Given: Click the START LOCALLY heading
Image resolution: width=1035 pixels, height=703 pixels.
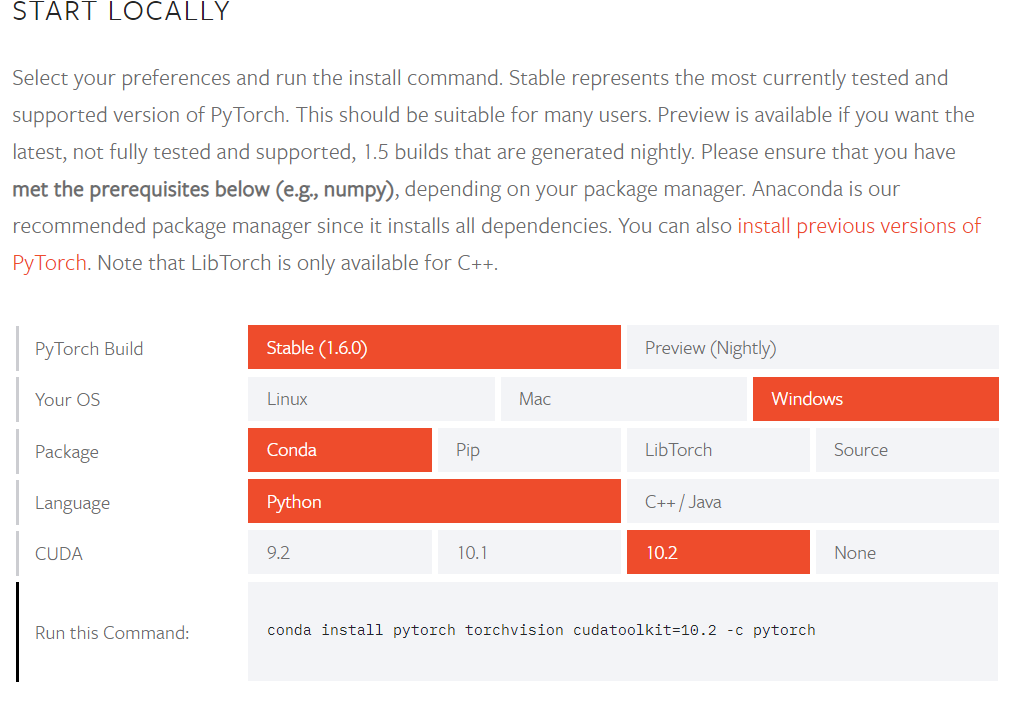Looking at the screenshot, I should [121, 13].
